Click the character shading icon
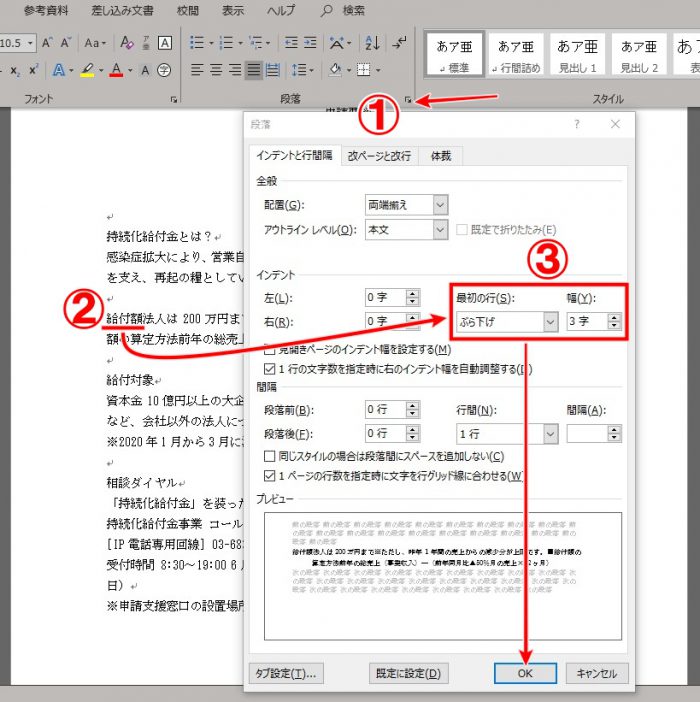 (x=145, y=70)
